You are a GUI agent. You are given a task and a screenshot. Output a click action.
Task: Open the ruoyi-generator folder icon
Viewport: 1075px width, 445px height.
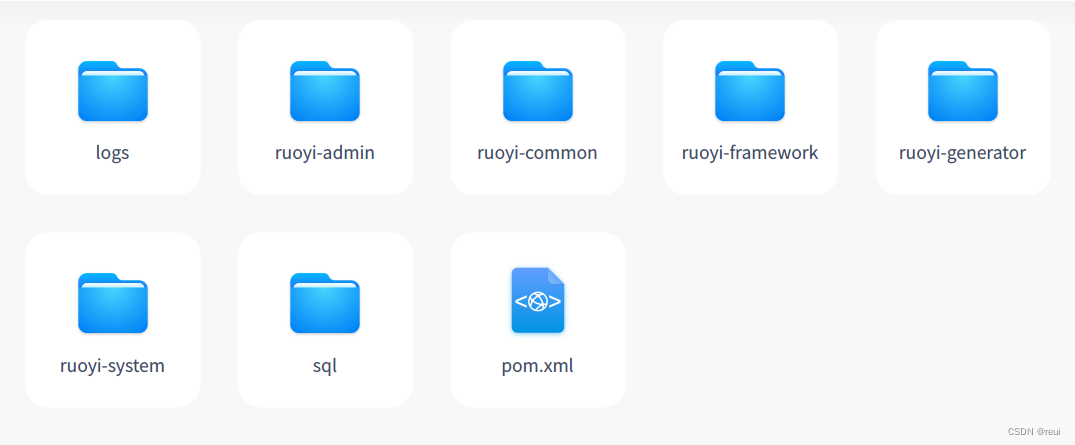(963, 91)
